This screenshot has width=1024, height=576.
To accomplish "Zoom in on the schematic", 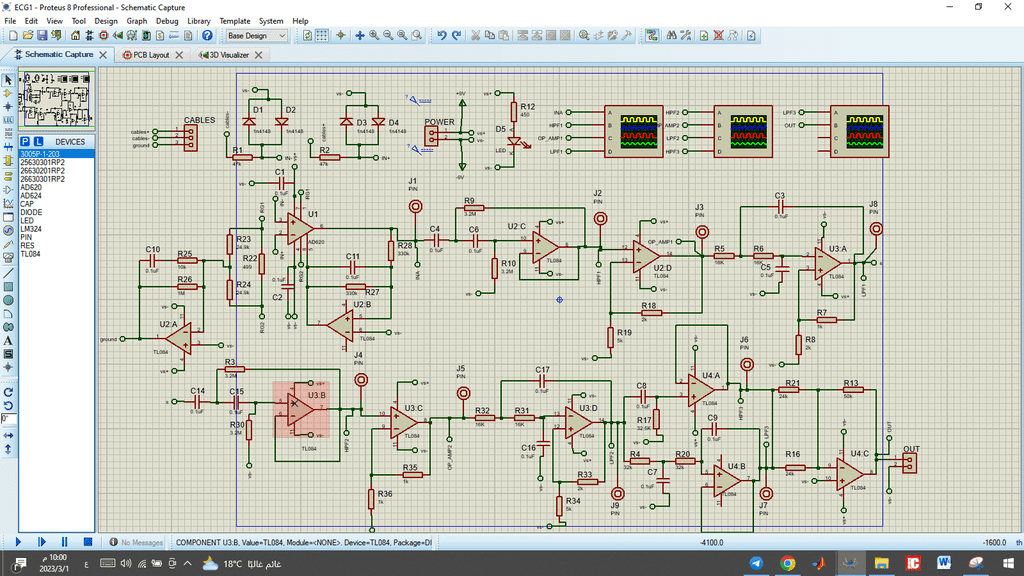I will click(374, 36).
